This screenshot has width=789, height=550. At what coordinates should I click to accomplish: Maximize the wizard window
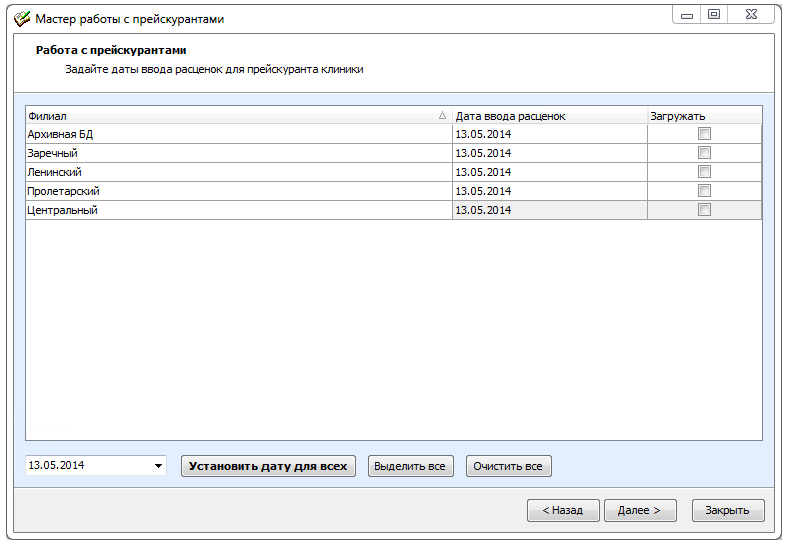pos(714,14)
